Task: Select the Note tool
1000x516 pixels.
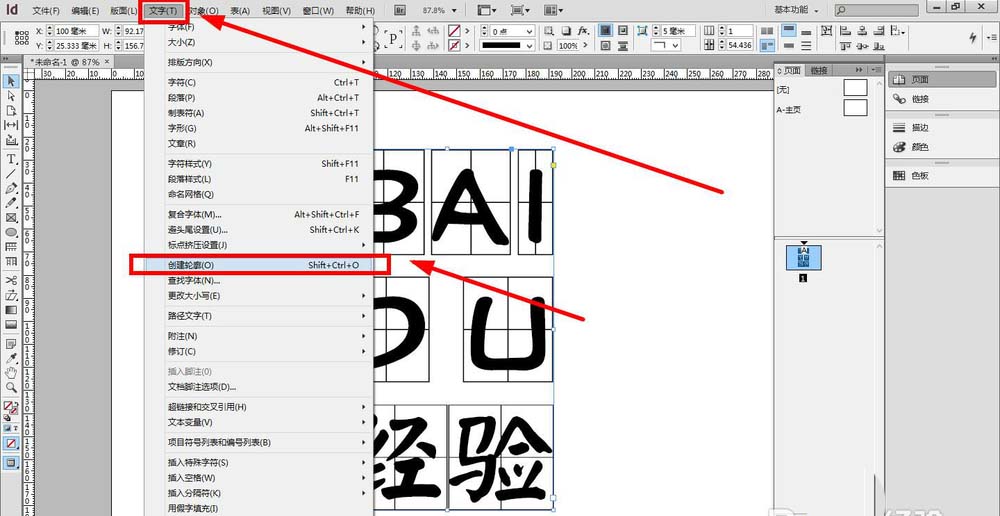Action: pyautogui.click(x=11, y=344)
